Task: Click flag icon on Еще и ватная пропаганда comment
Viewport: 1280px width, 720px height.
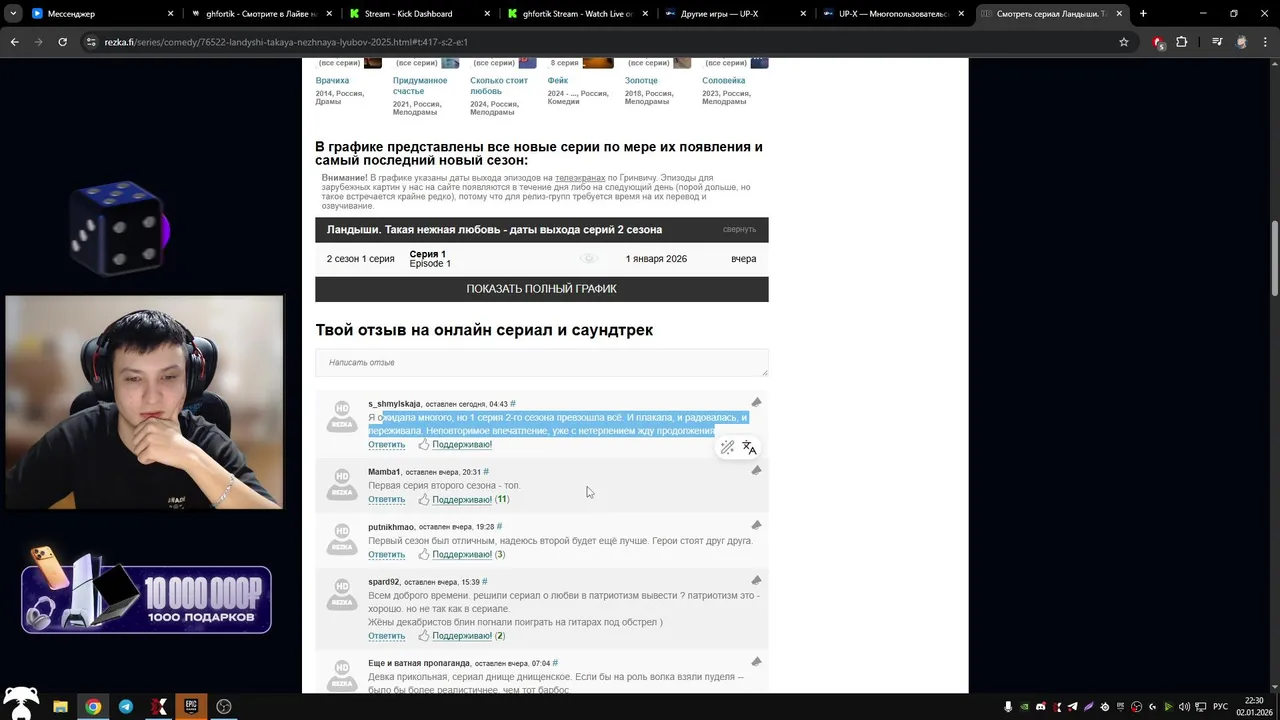Action: 756,662
